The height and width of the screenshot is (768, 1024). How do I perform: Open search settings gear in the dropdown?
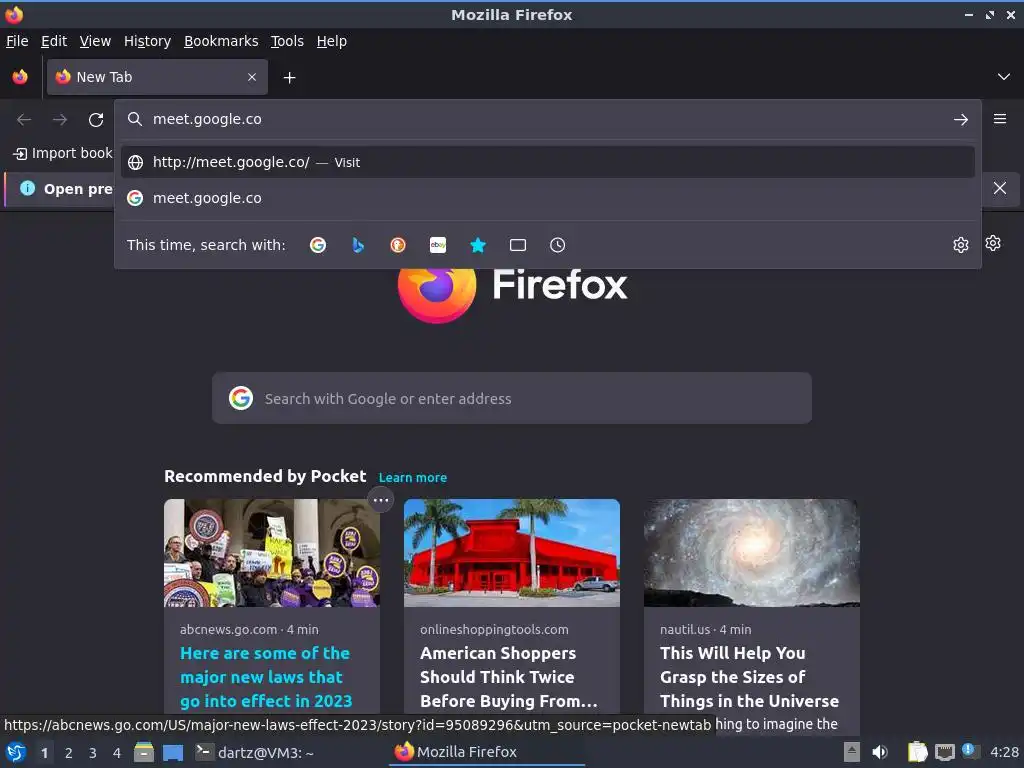961,245
